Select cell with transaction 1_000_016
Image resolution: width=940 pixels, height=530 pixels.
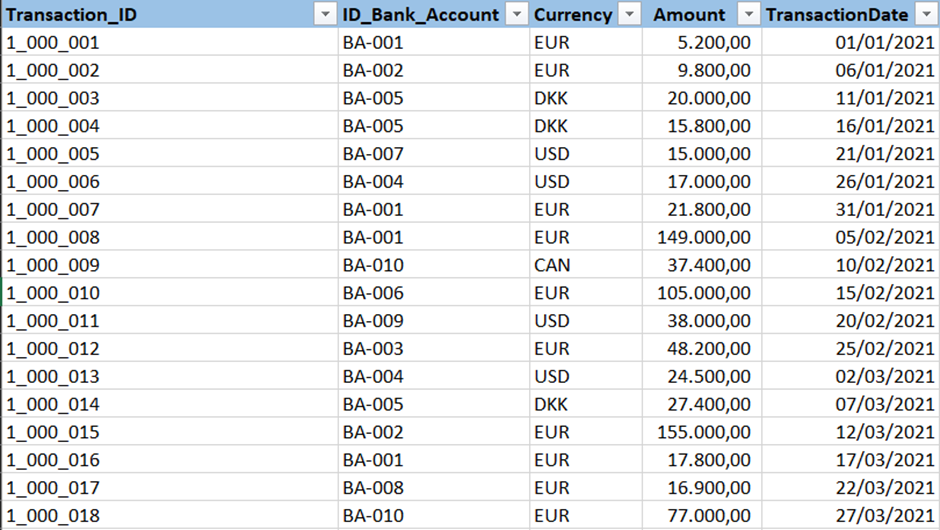170,460
